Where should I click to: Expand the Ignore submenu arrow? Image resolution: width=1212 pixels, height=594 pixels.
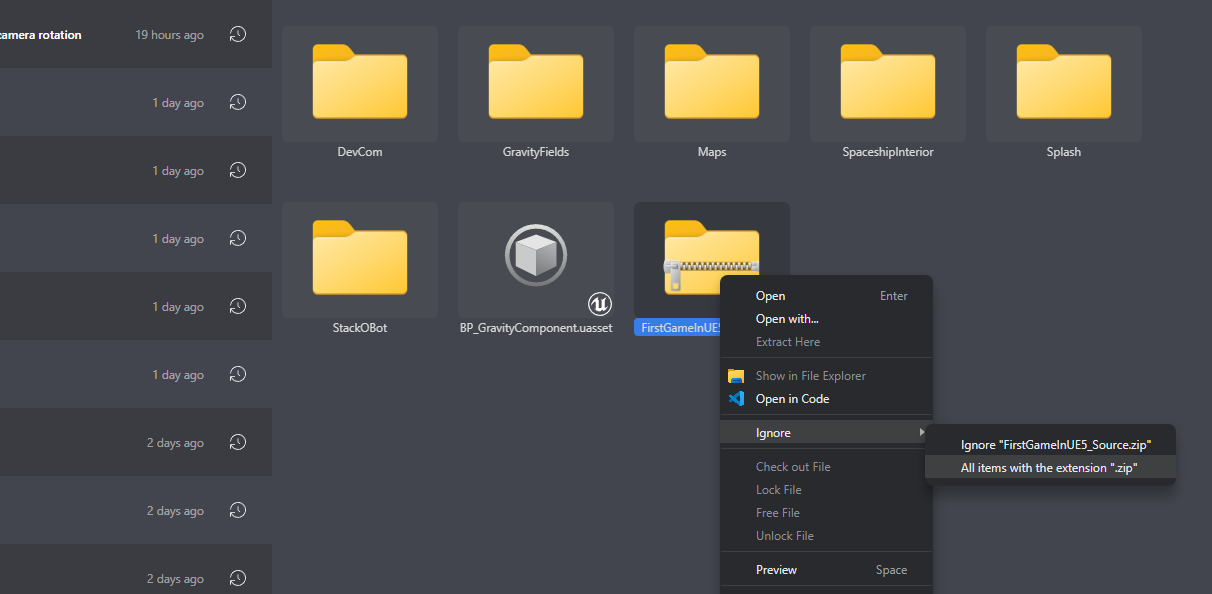click(921, 433)
